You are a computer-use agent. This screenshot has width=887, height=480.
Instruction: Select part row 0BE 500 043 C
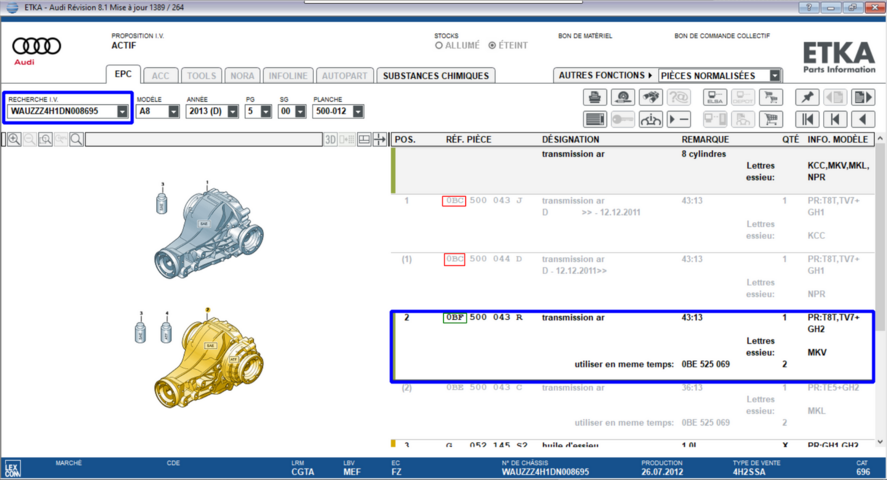point(632,410)
